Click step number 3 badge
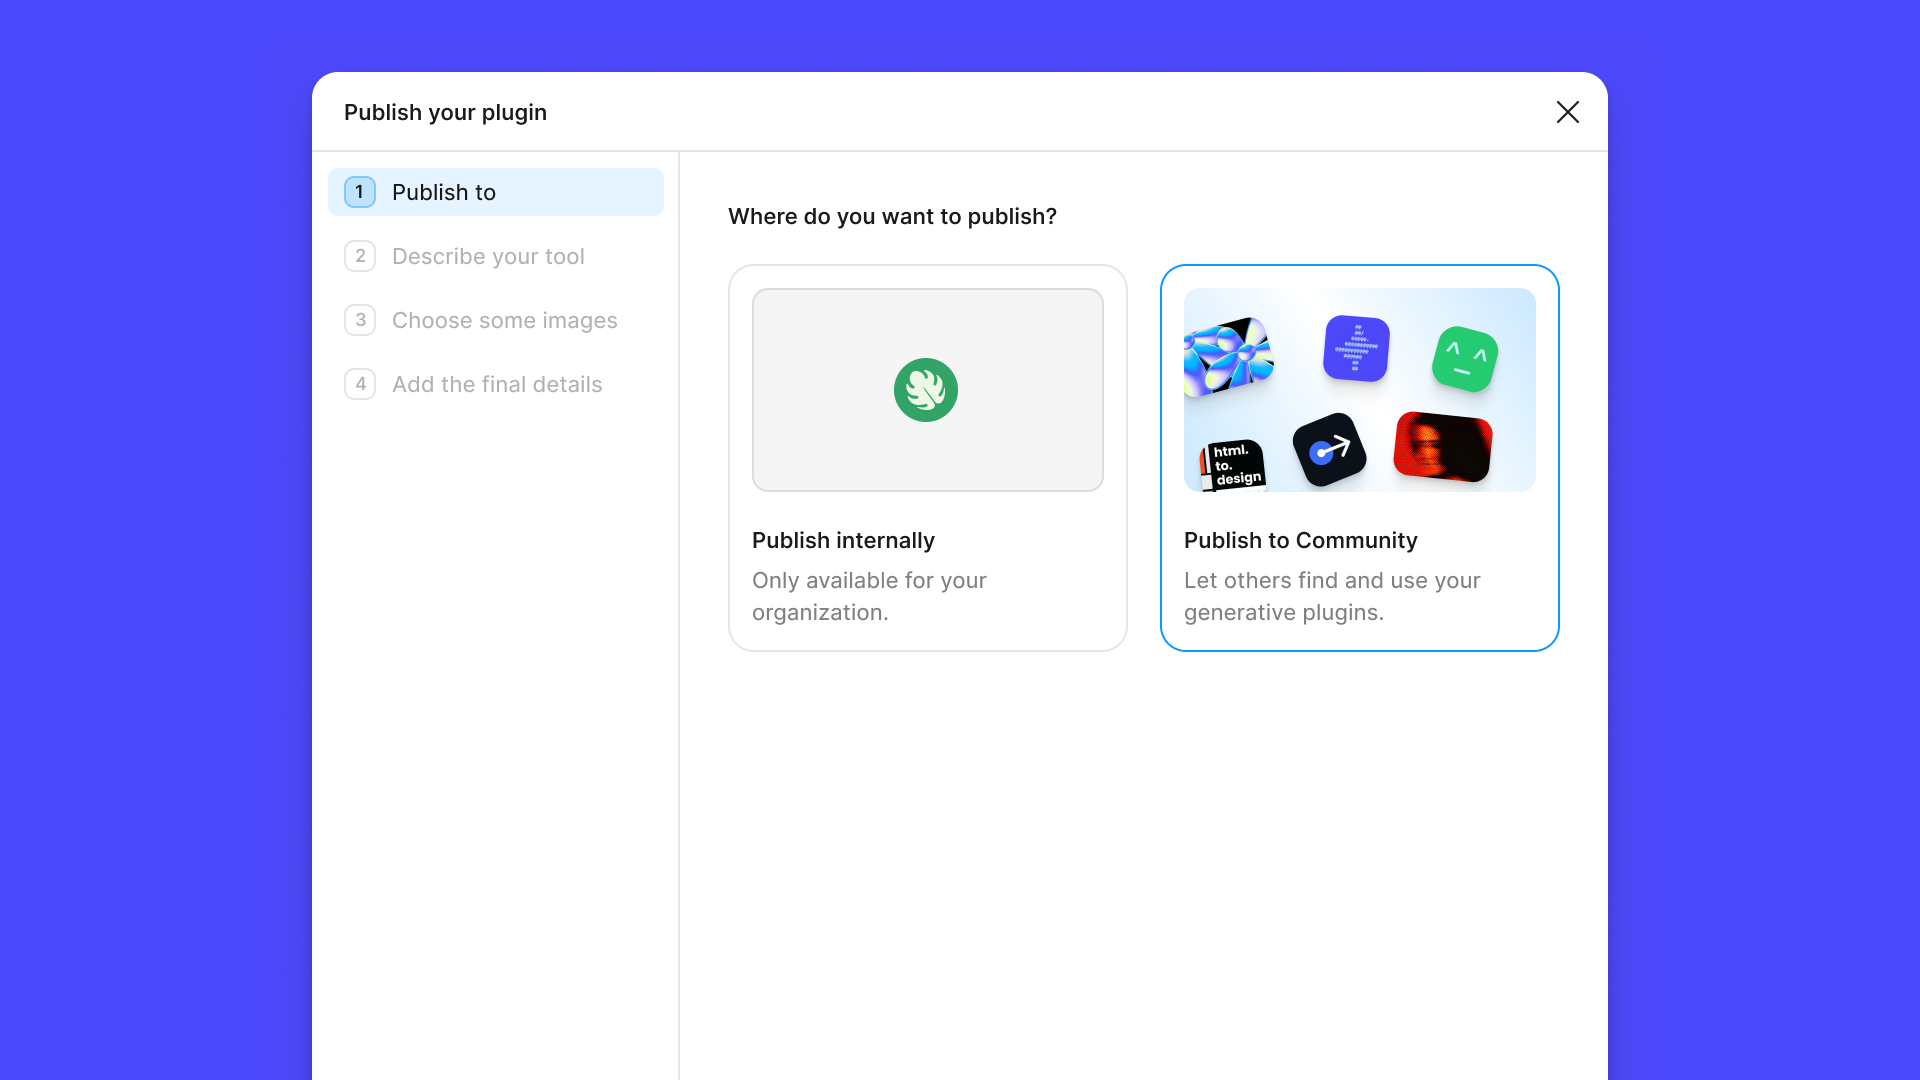Image resolution: width=1920 pixels, height=1080 pixels. 360,320
